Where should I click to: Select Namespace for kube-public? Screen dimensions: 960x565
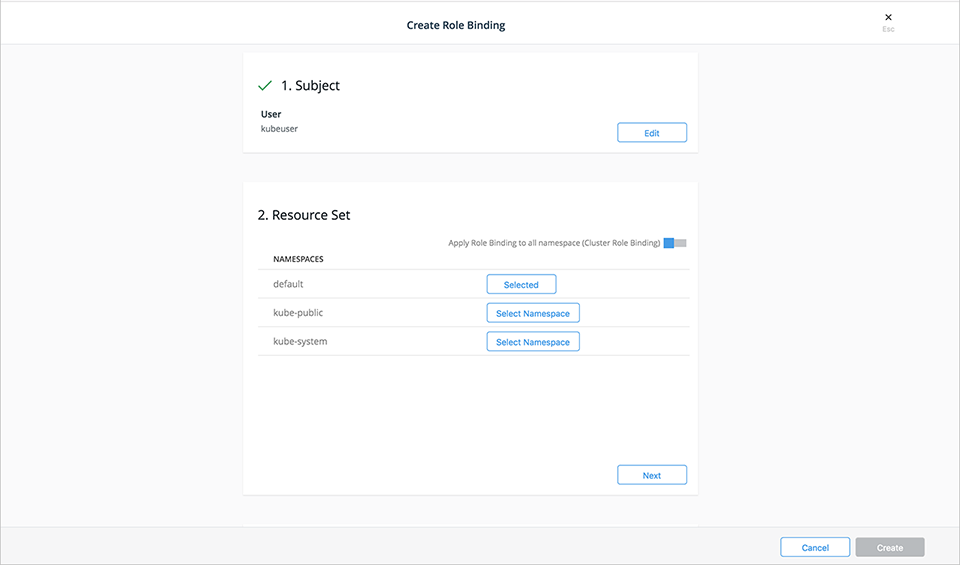click(x=532, y=313)
